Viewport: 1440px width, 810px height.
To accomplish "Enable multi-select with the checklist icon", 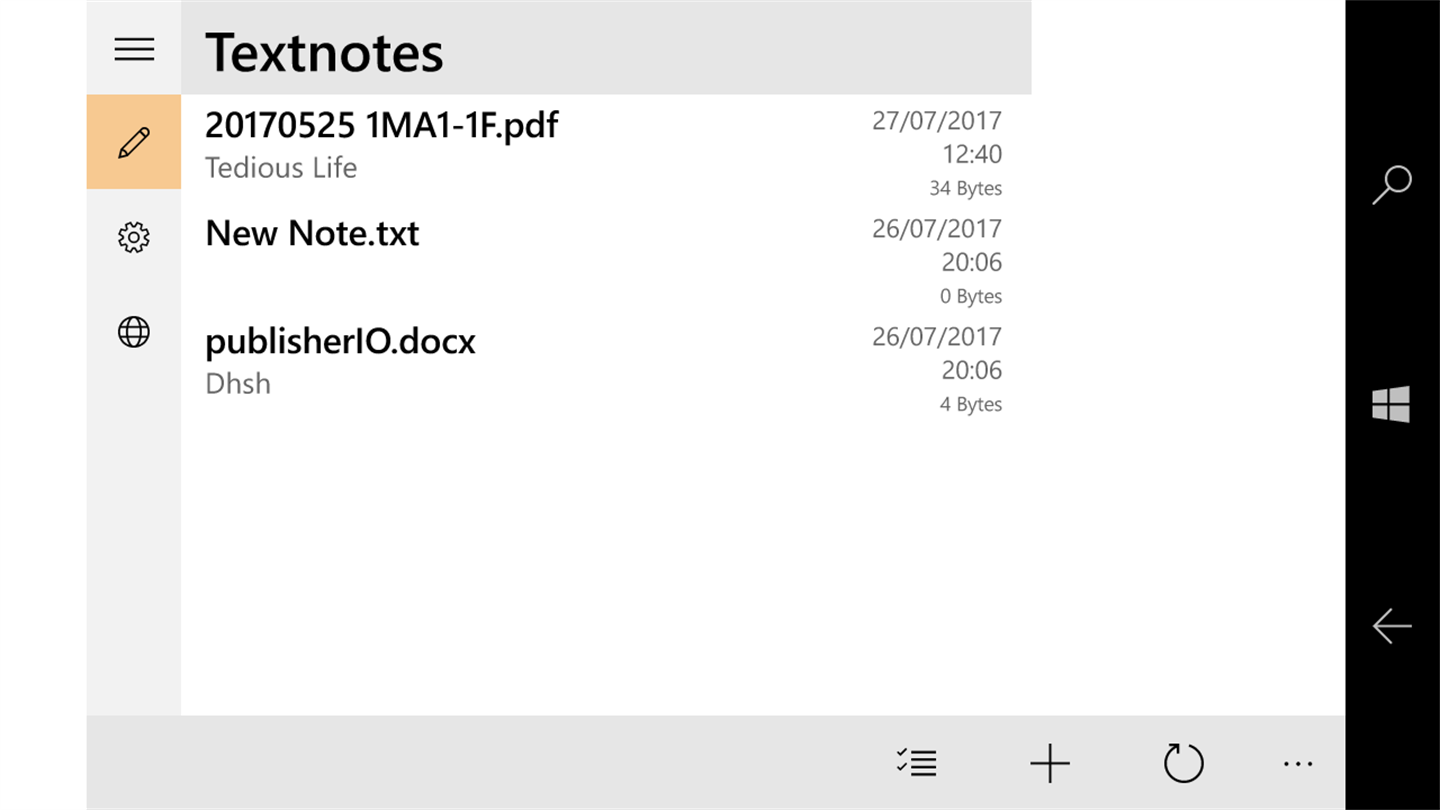I will click(x=916, y=764).
